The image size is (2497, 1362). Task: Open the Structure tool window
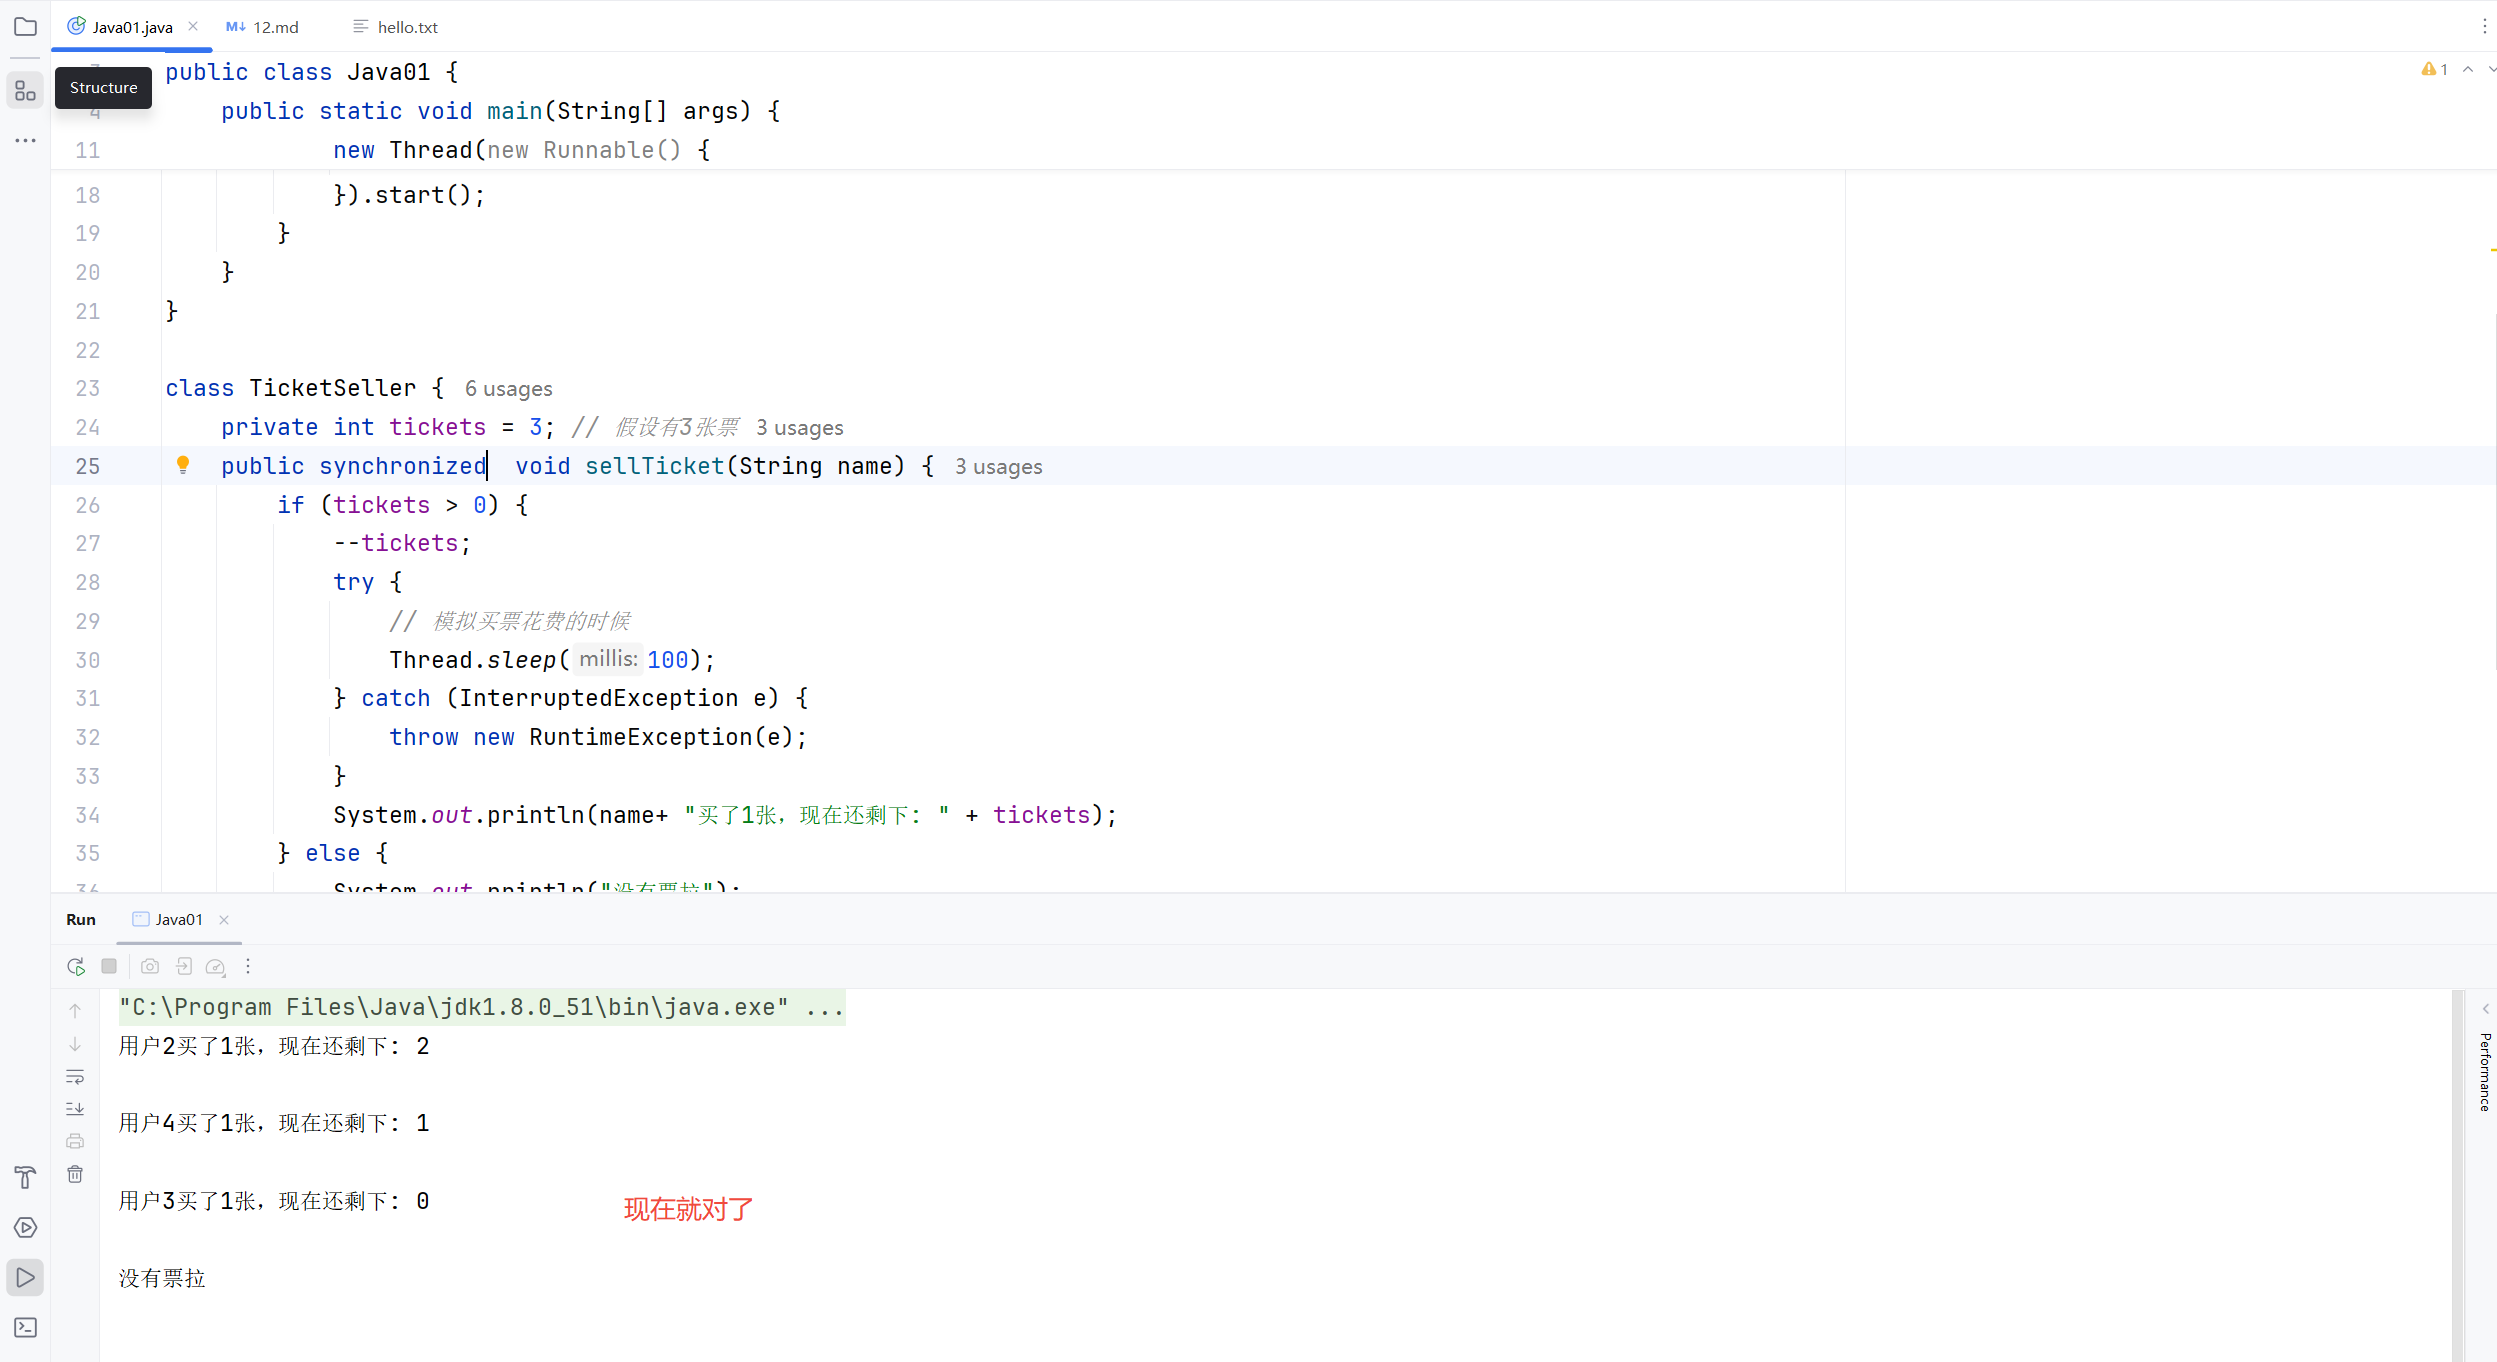coord(26,92)
